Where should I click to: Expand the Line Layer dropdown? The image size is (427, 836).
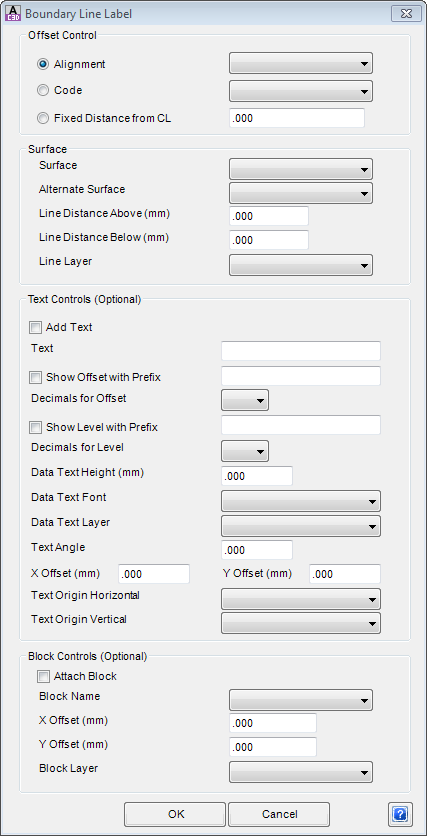click(301, 265)
